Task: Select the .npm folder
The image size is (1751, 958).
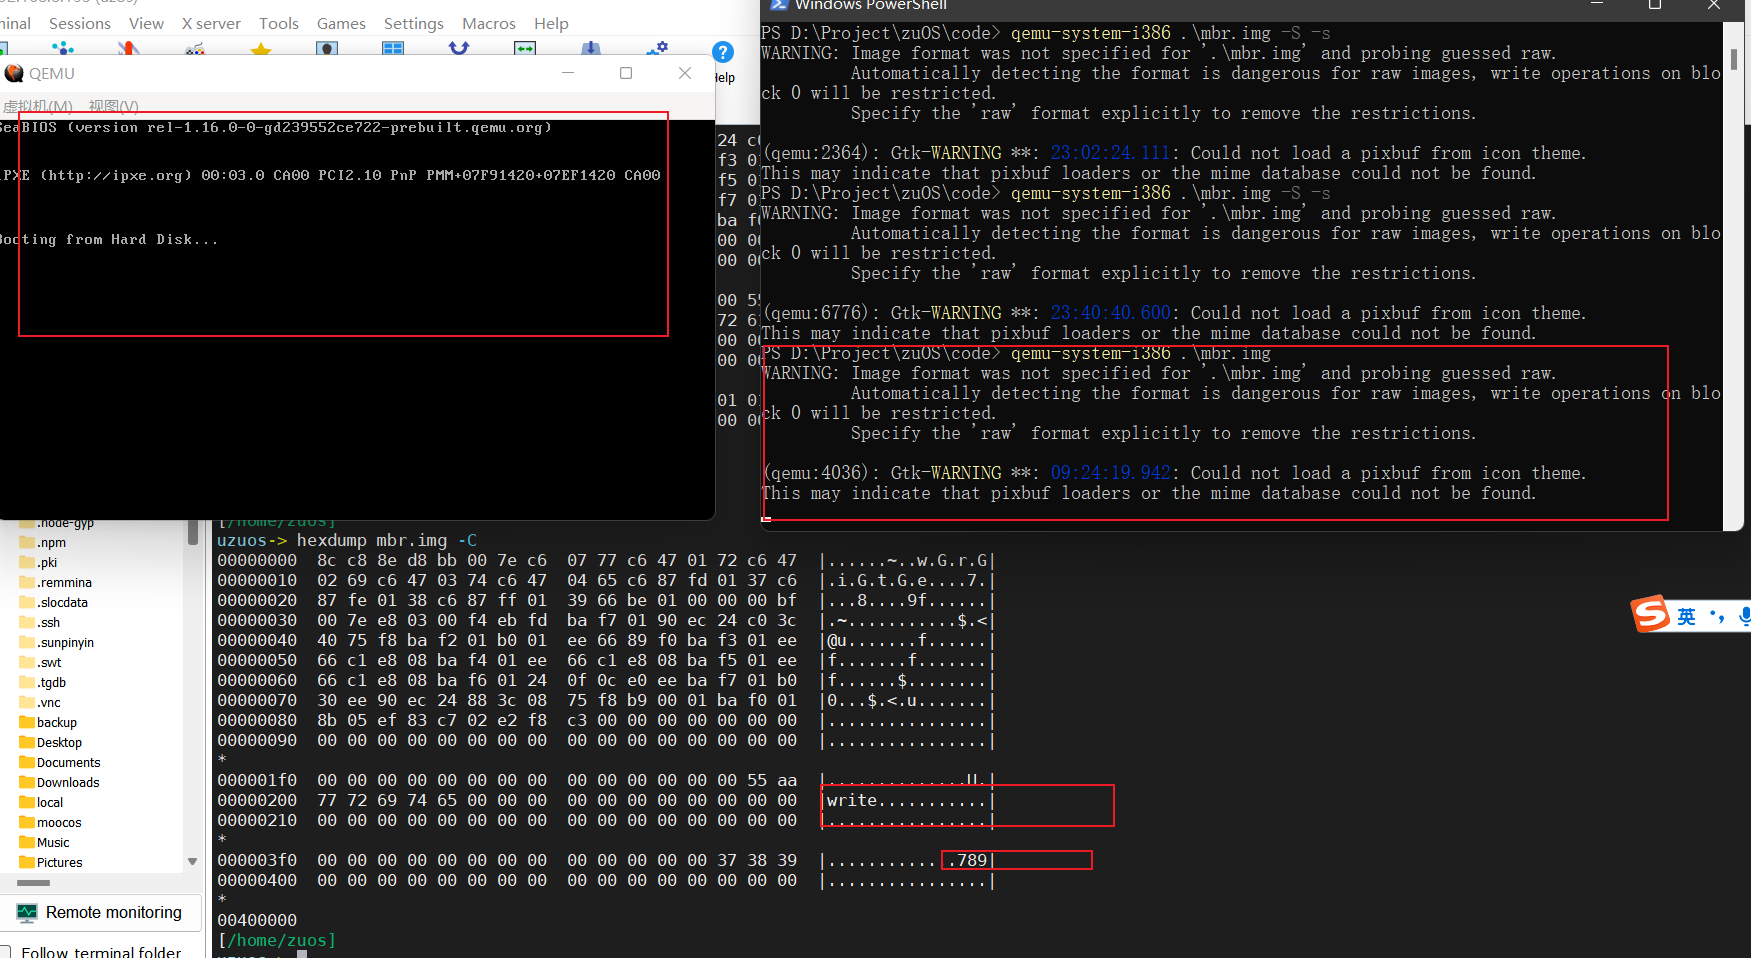Action: [x=43, y=543]
